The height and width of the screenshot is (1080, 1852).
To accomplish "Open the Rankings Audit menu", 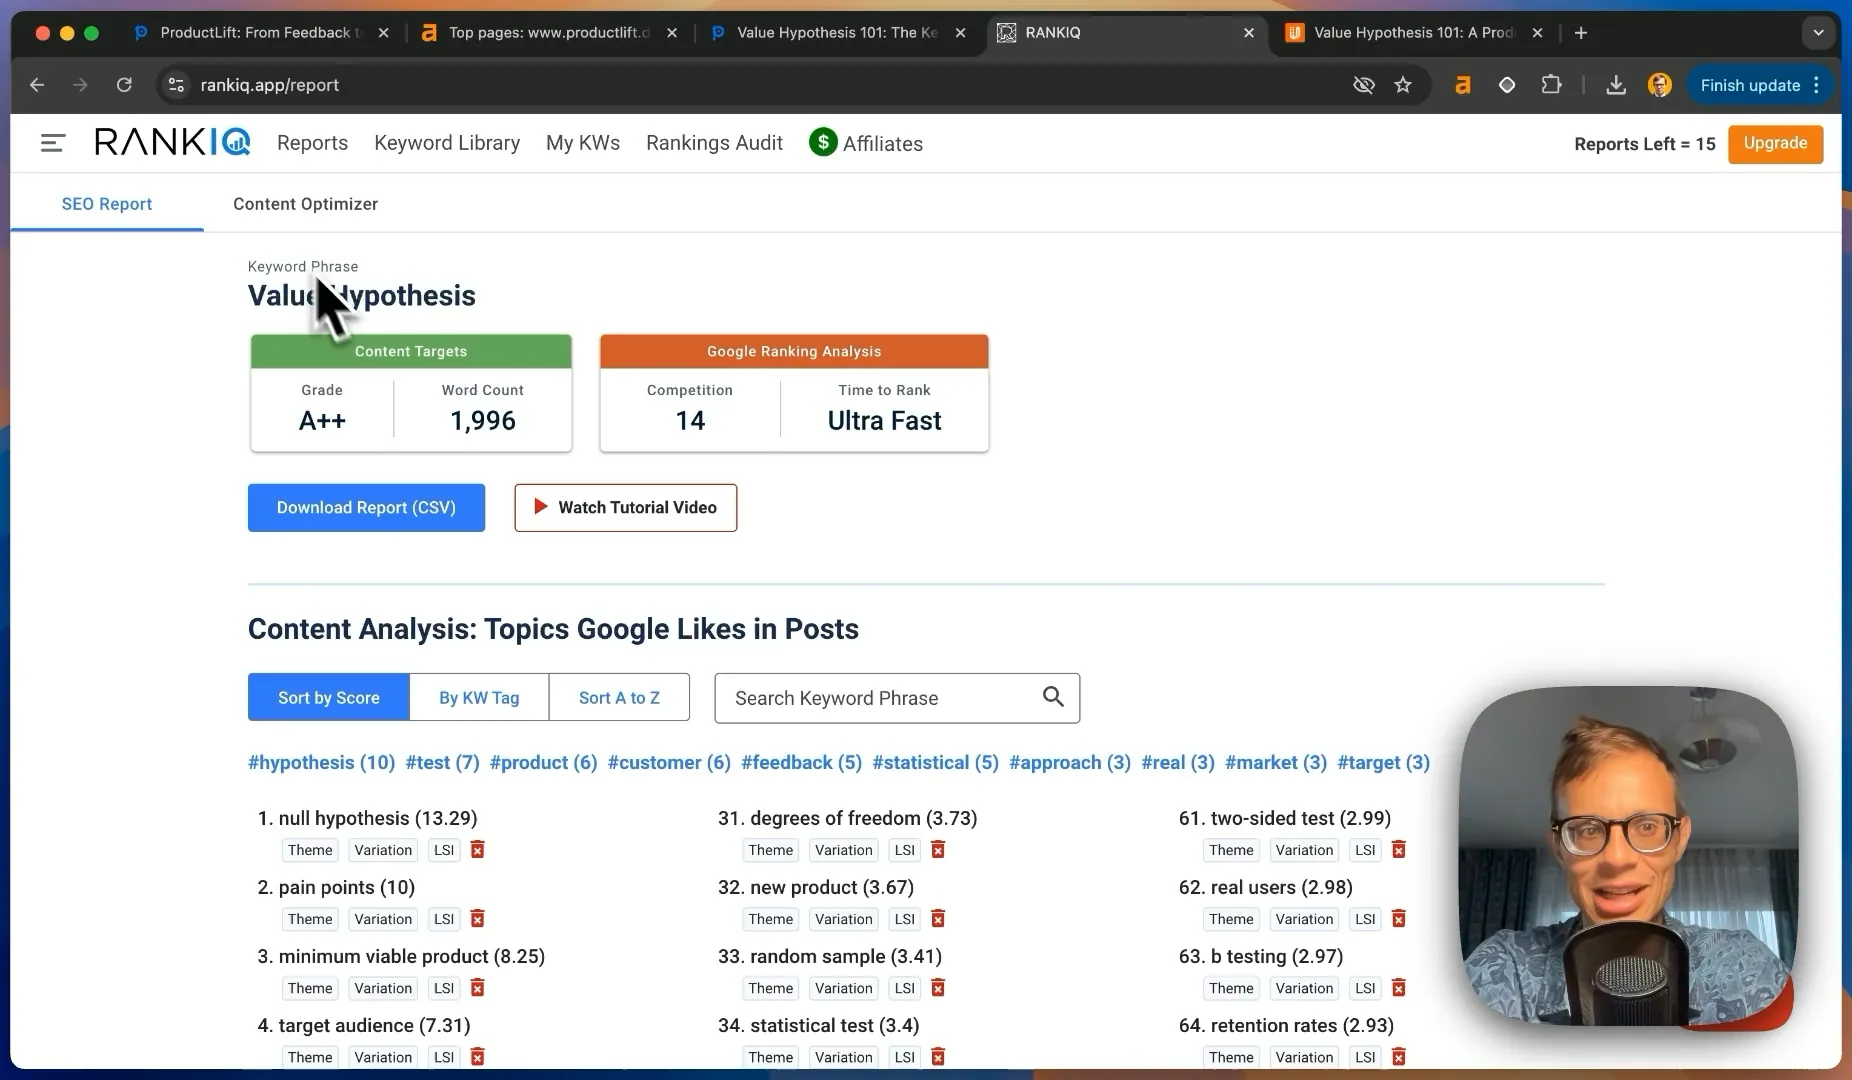I will [x=714, y=143].
